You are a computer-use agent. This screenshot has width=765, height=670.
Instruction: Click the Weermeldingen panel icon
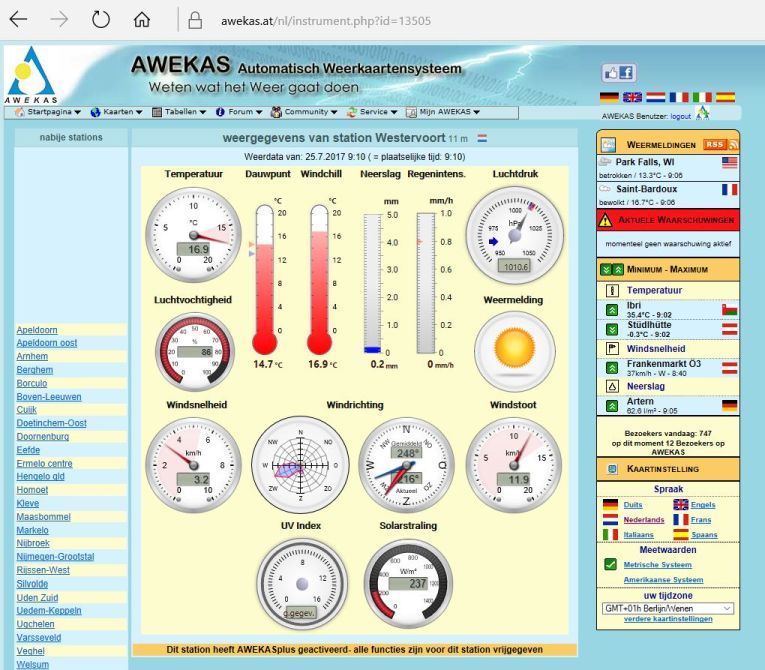[608, 144]
